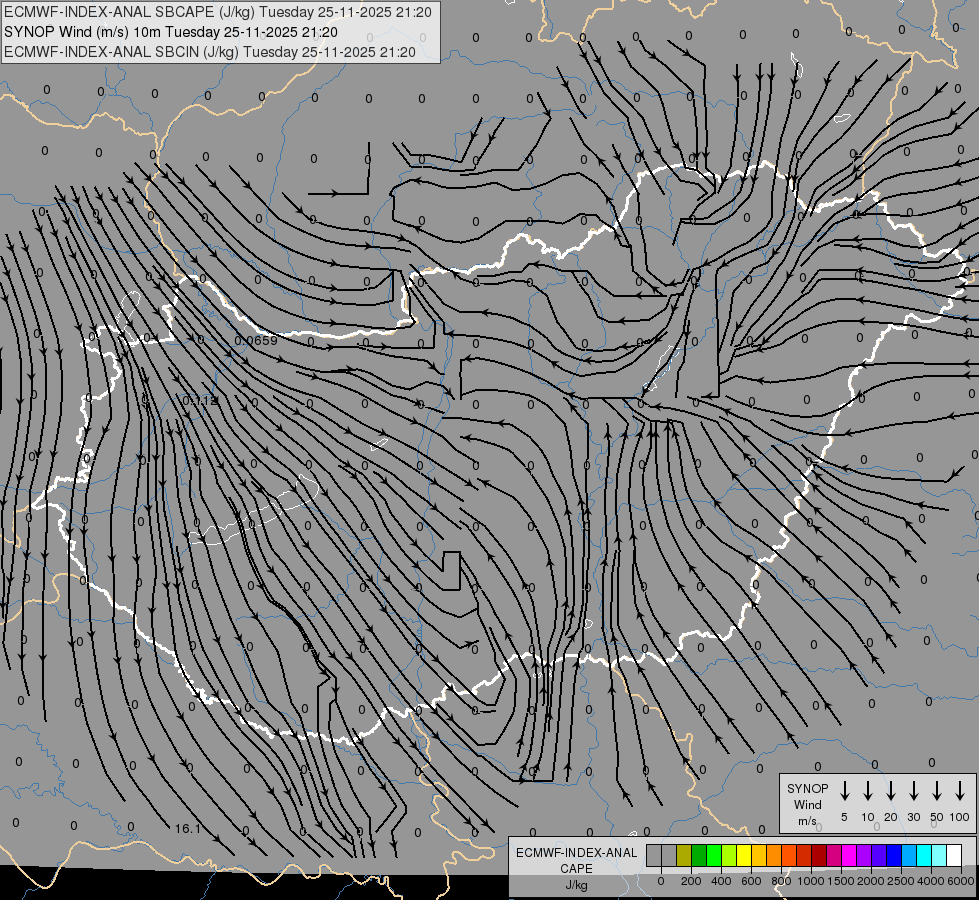
Task: Click the 30 m/s wind arrow in legend
Action: [914, 791]
